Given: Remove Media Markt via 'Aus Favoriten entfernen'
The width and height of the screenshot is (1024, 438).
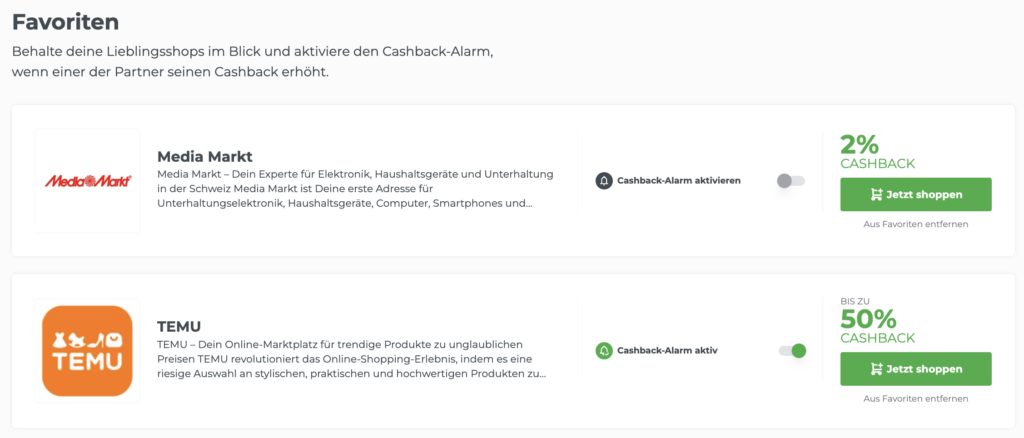Looking at the screenshot, I should pos(916,224).
